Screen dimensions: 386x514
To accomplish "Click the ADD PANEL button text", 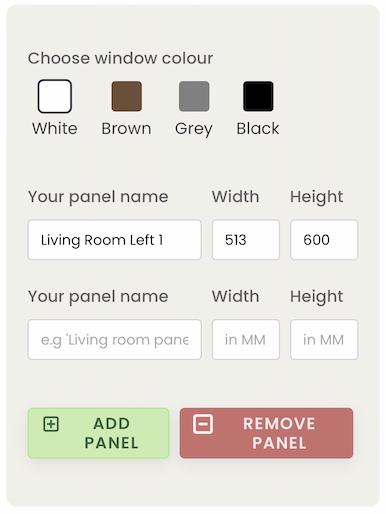I will 111,433.
